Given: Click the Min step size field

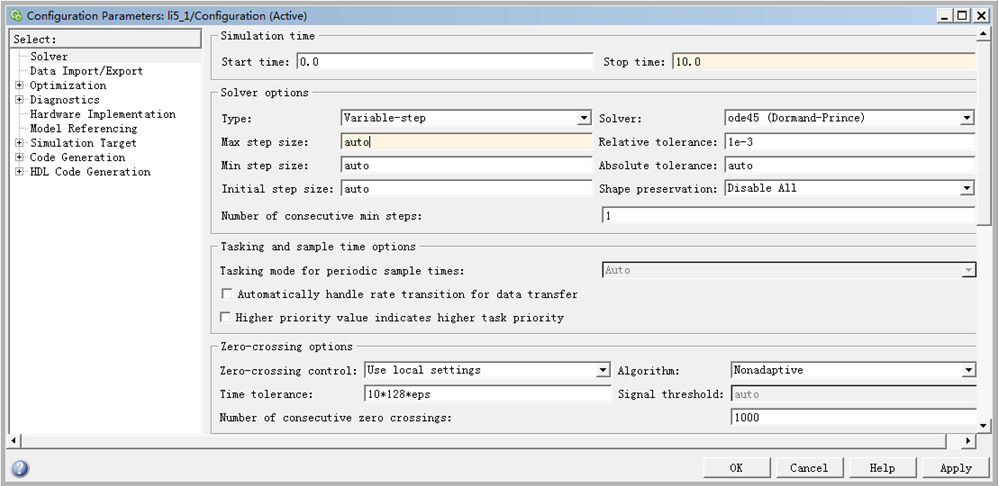Looking at the screenshot, I should pyautogui.click(x=467, y=165).
